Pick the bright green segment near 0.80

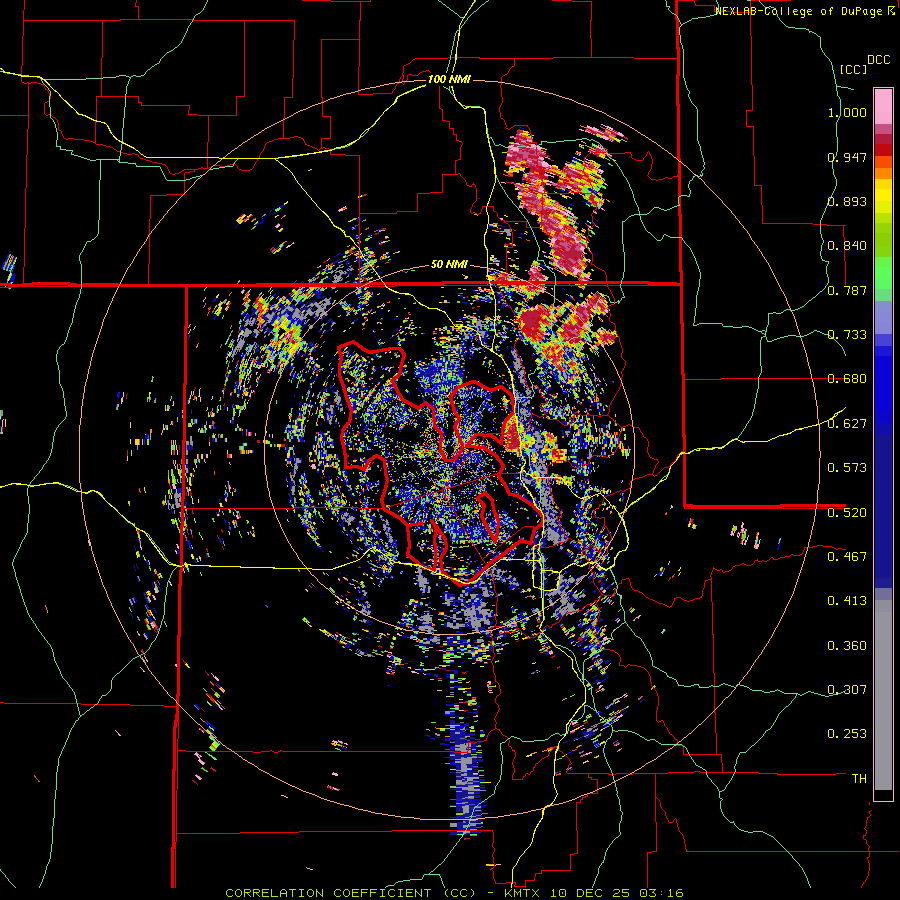883,273
